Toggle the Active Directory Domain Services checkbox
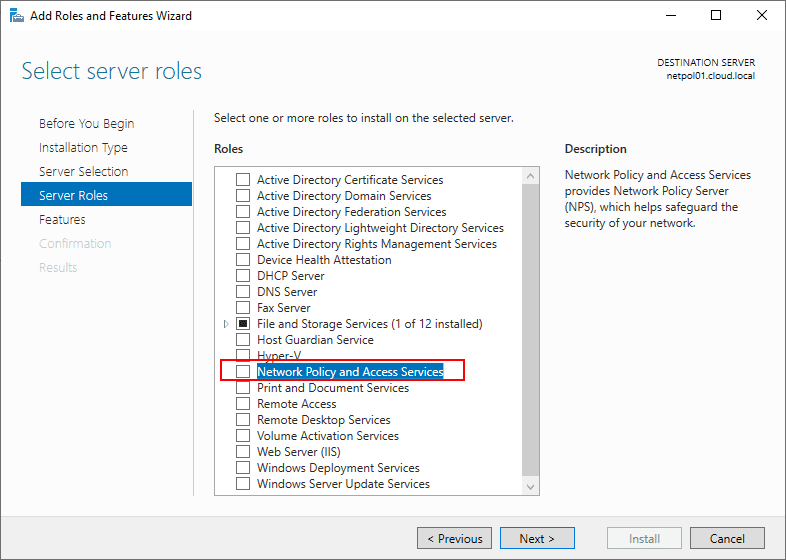 [243, 196]
